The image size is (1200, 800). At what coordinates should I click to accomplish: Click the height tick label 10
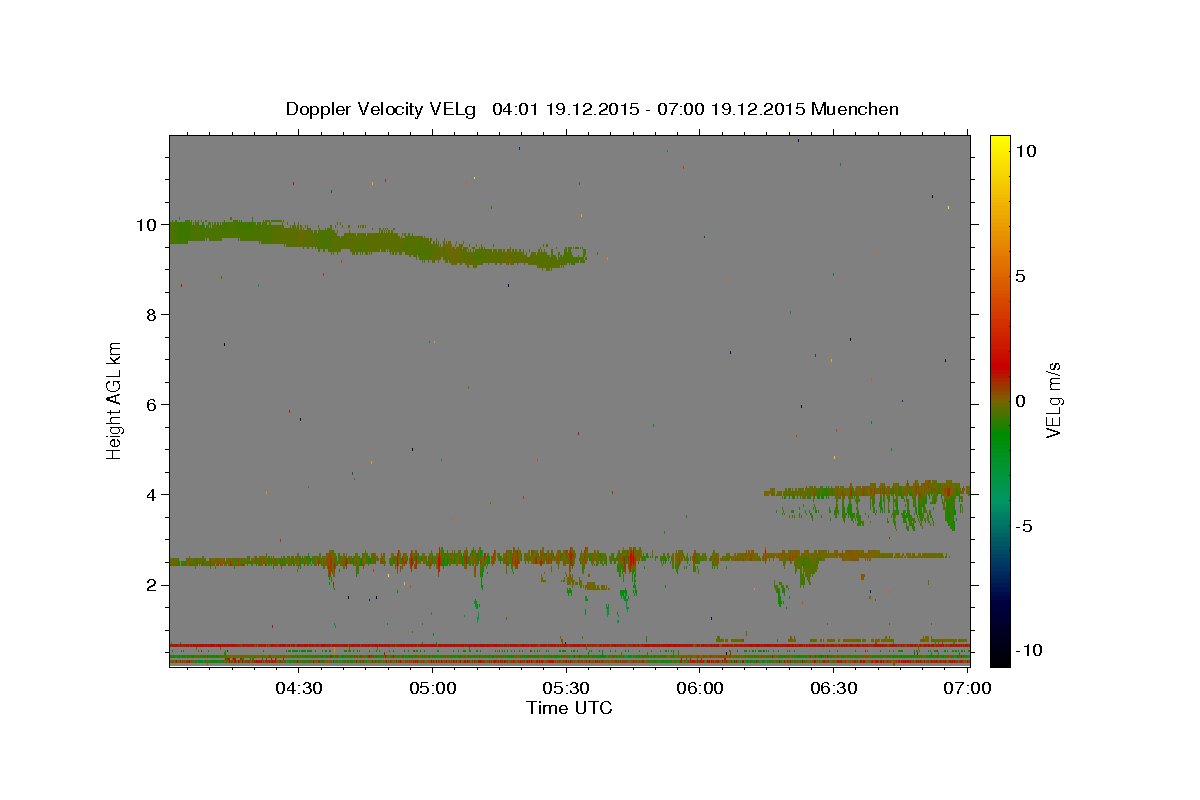click(x=148, y=224)
